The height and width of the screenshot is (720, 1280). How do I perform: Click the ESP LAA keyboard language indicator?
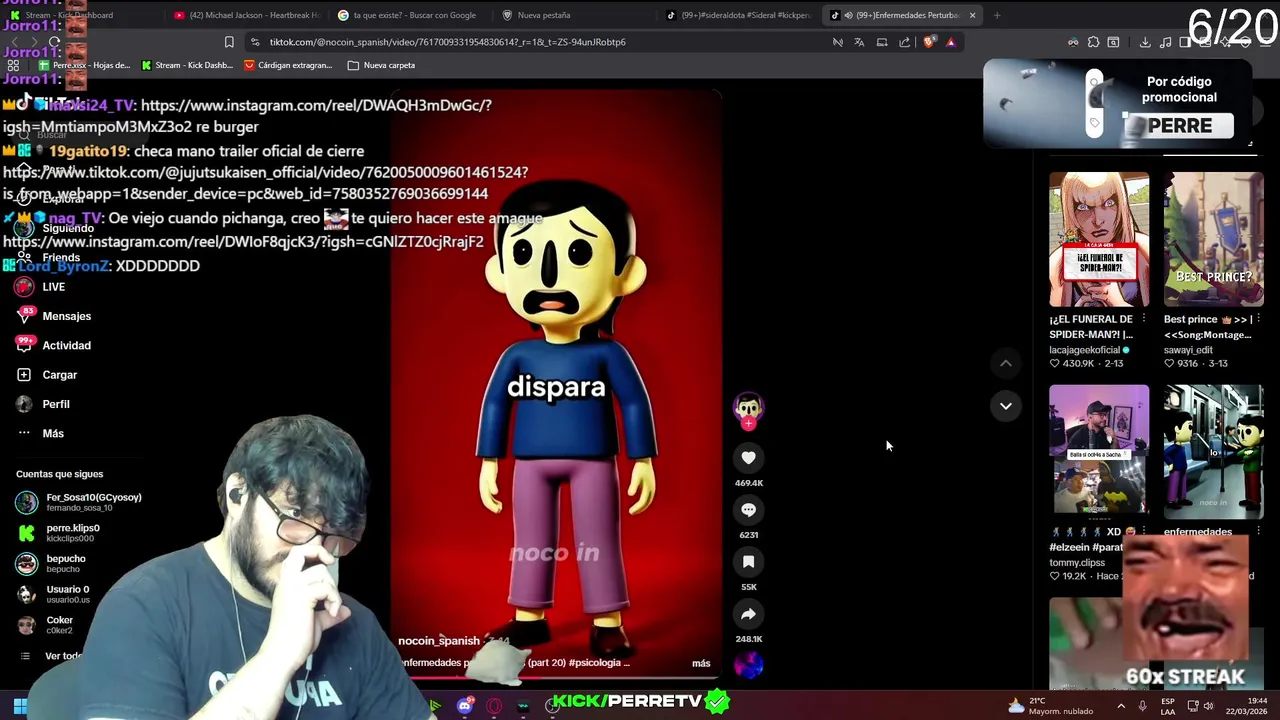tap(1168, 706)
